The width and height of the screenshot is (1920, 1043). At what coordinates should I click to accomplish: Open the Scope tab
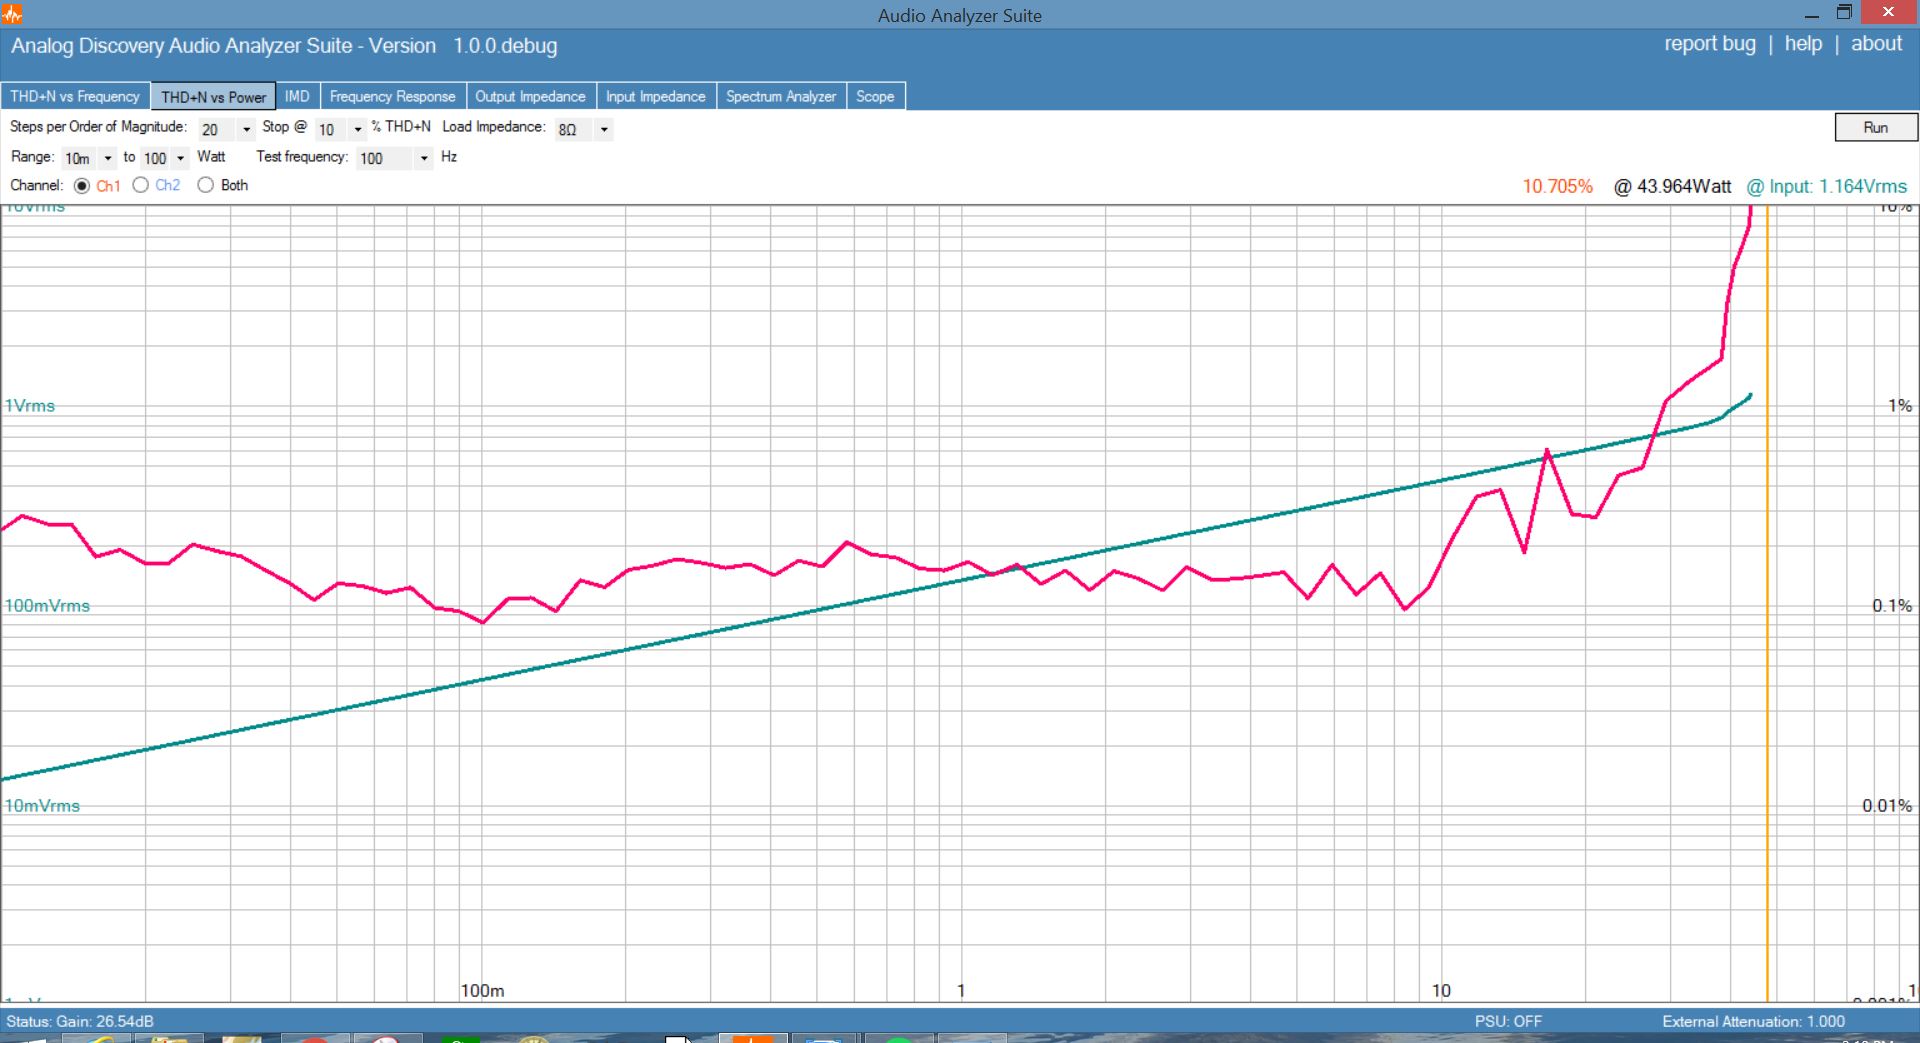(875, 96)
